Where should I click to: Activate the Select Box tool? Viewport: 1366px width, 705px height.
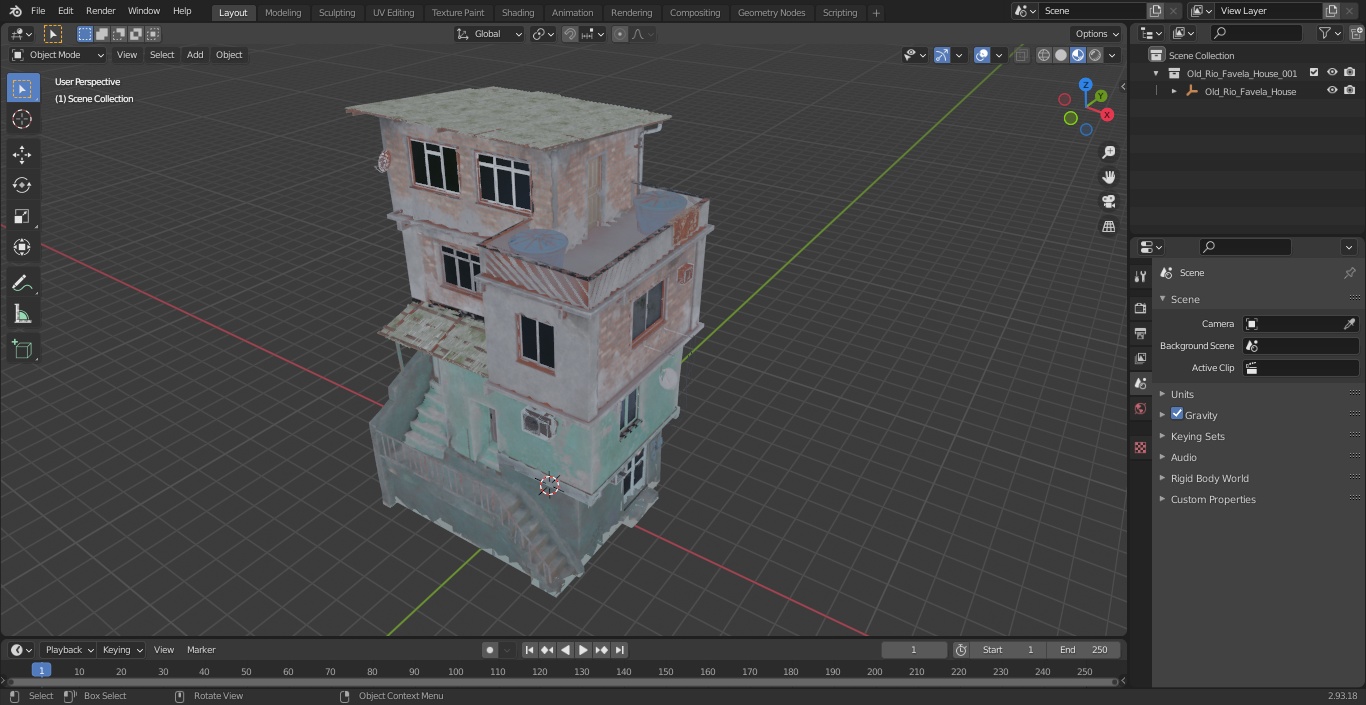click(x=22, y=88)
